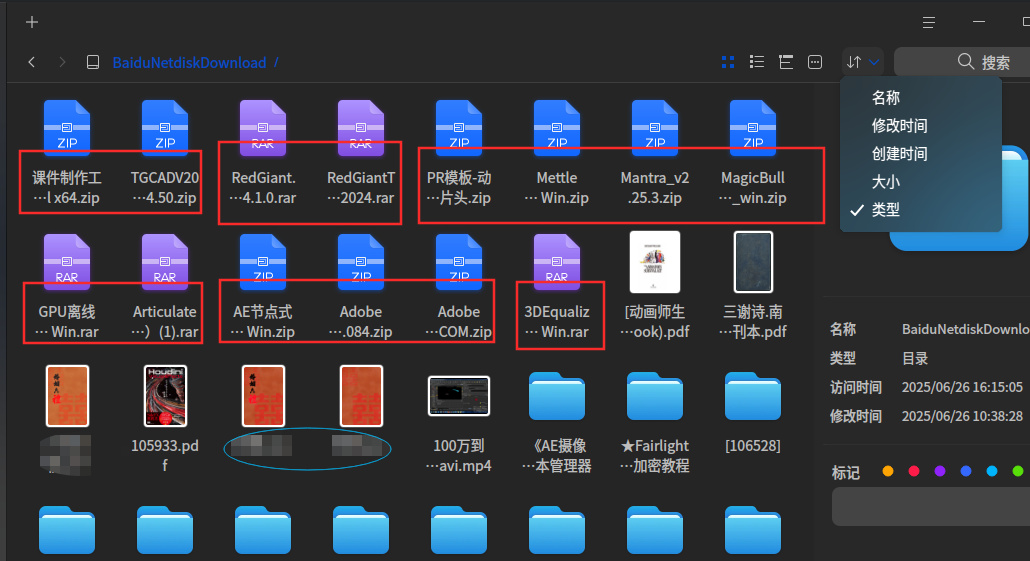Pick the orange tag color
This screenshot has width=1030, height=561.
pos(888,471)
